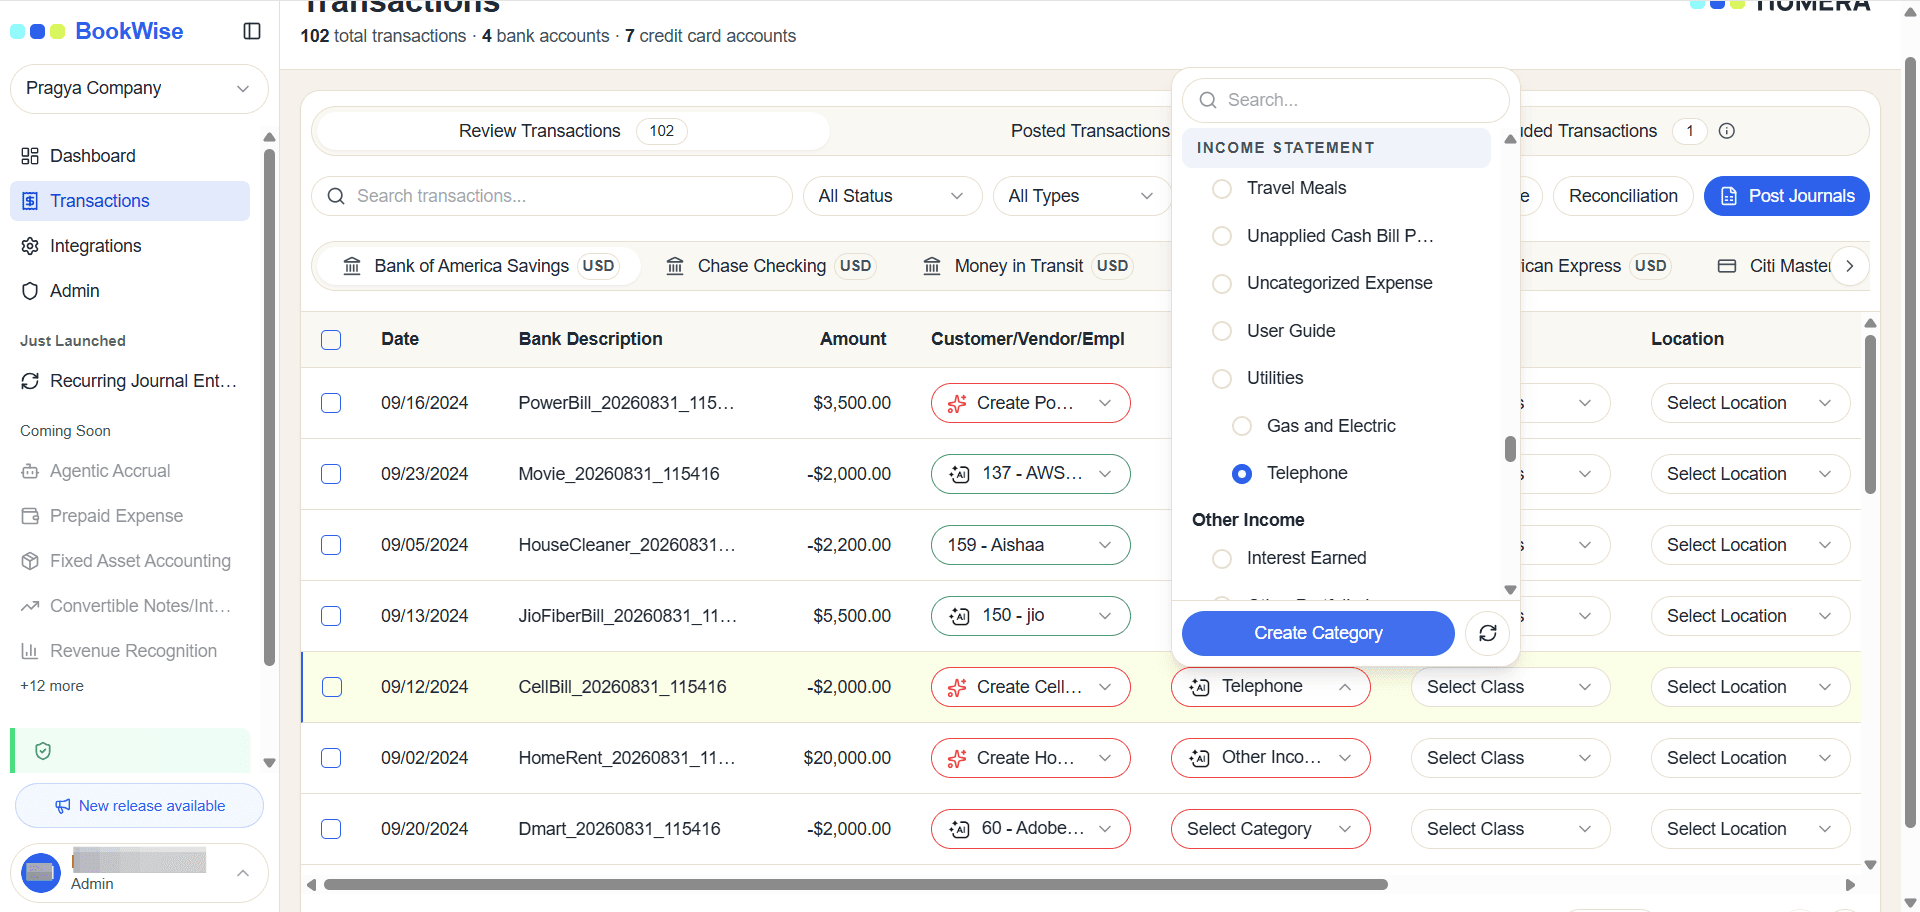Viewport: 1920px width, 912px height.
Task: Open the All Status filter
Action: [893, 196]
